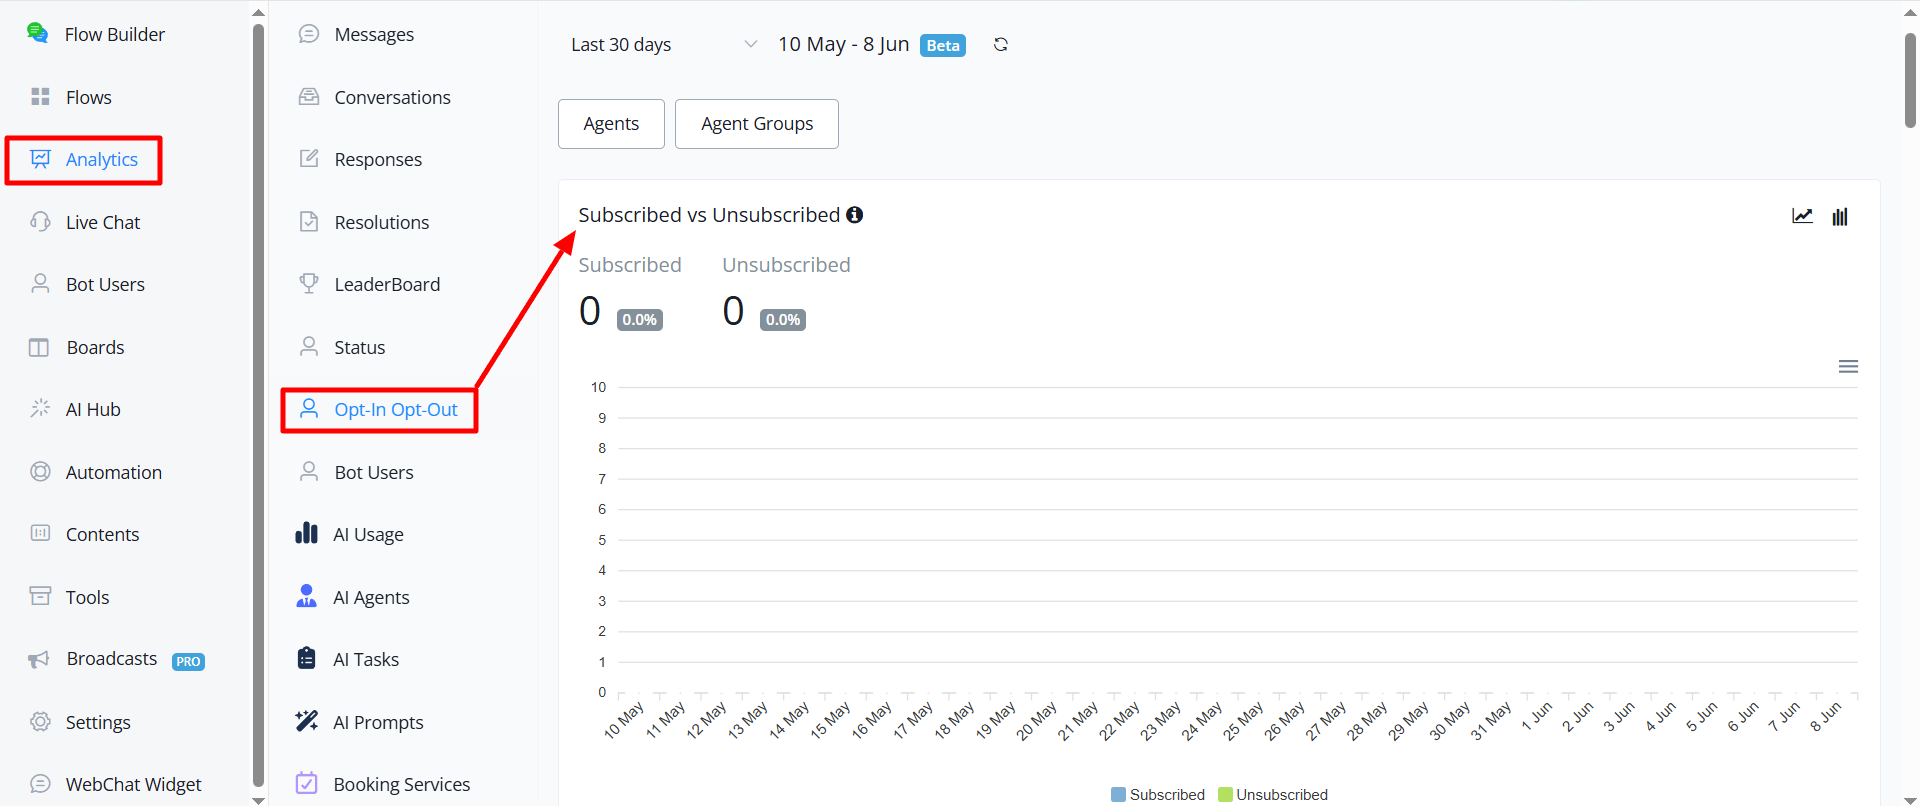Click the Live Chat headset icon
The height and width of the screenshot is (806, 1920).
tap(40, 221)
